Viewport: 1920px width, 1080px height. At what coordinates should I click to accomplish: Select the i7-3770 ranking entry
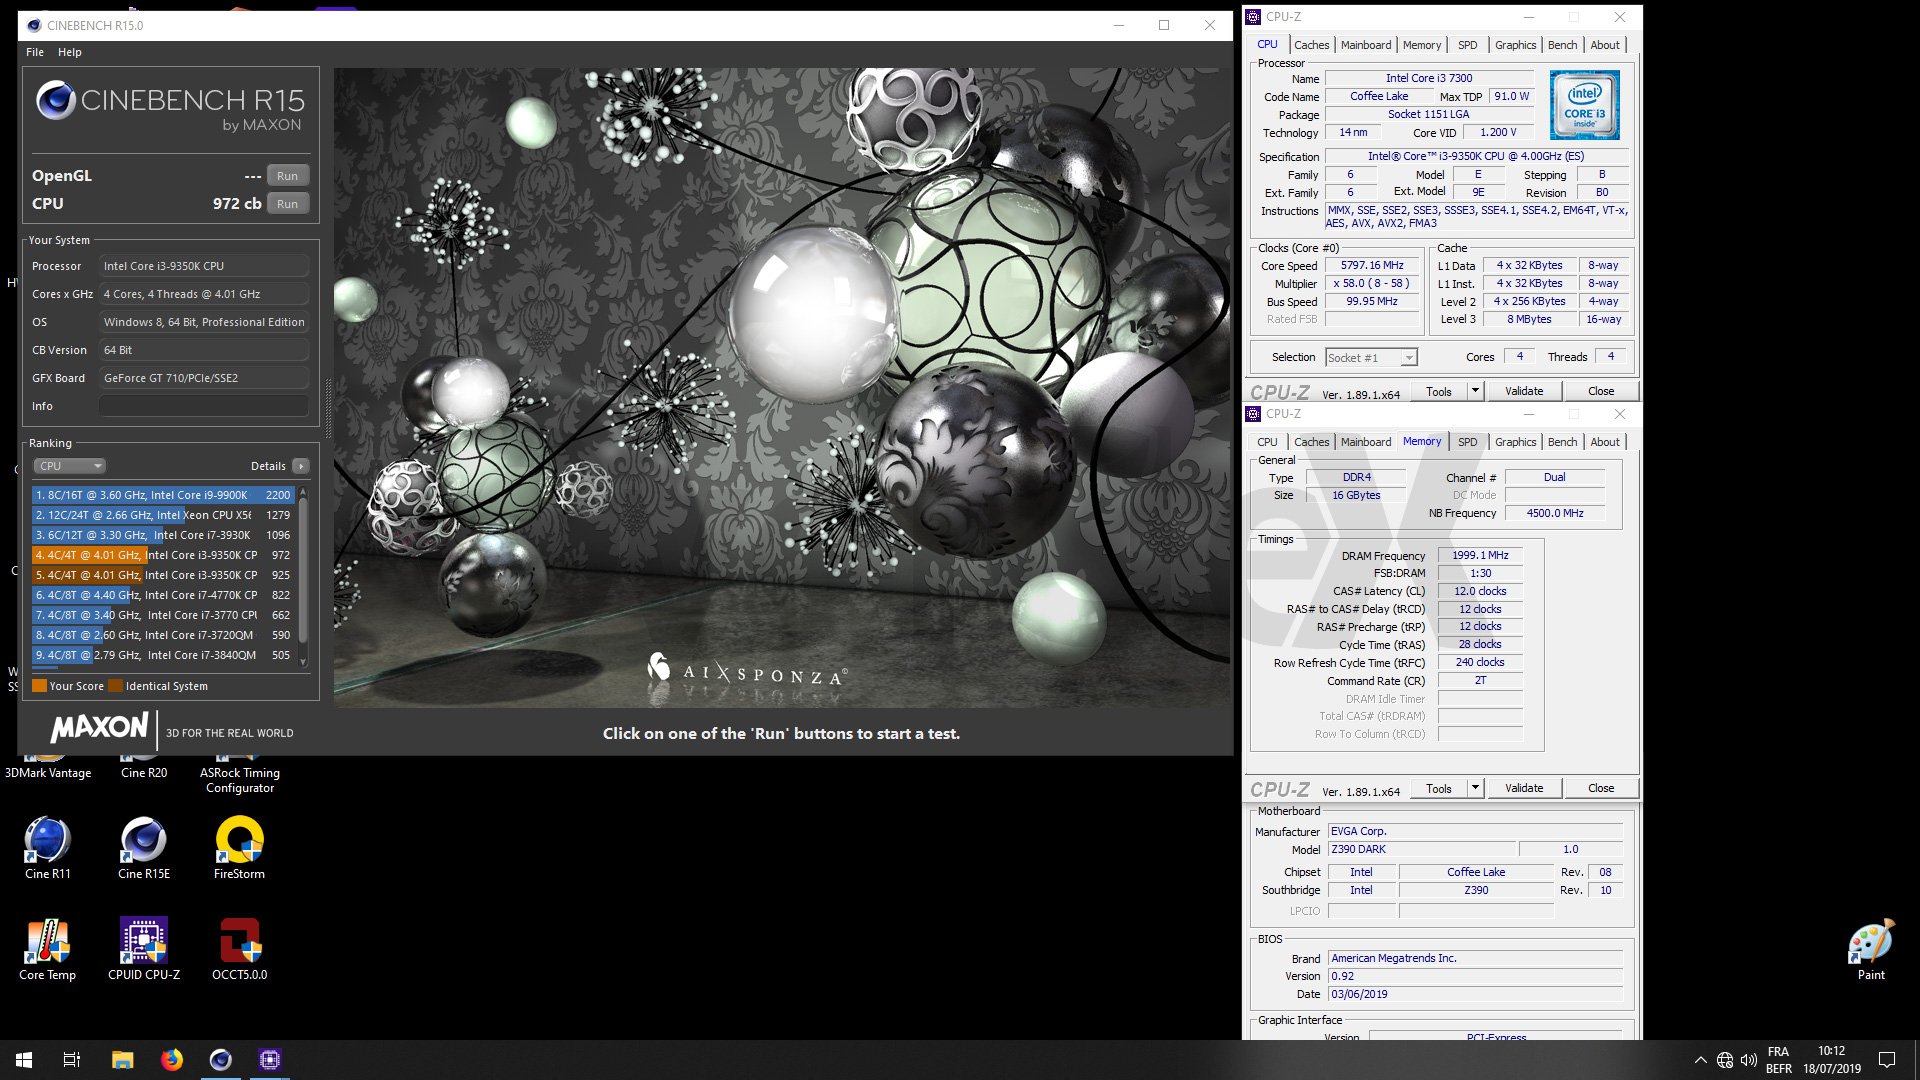click(163, 615)
